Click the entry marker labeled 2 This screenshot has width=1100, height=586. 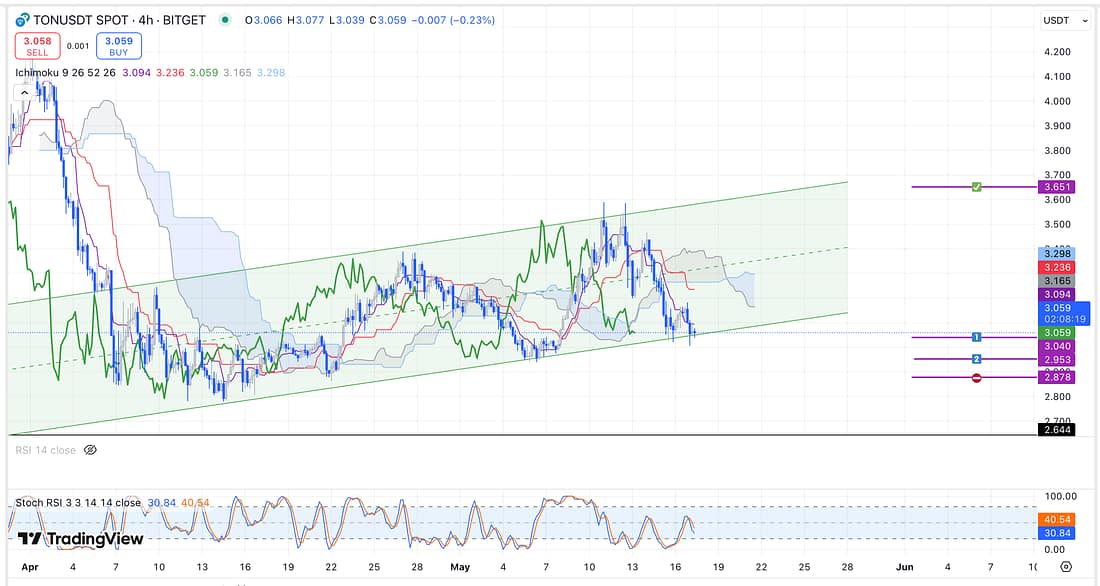point(977,359)
